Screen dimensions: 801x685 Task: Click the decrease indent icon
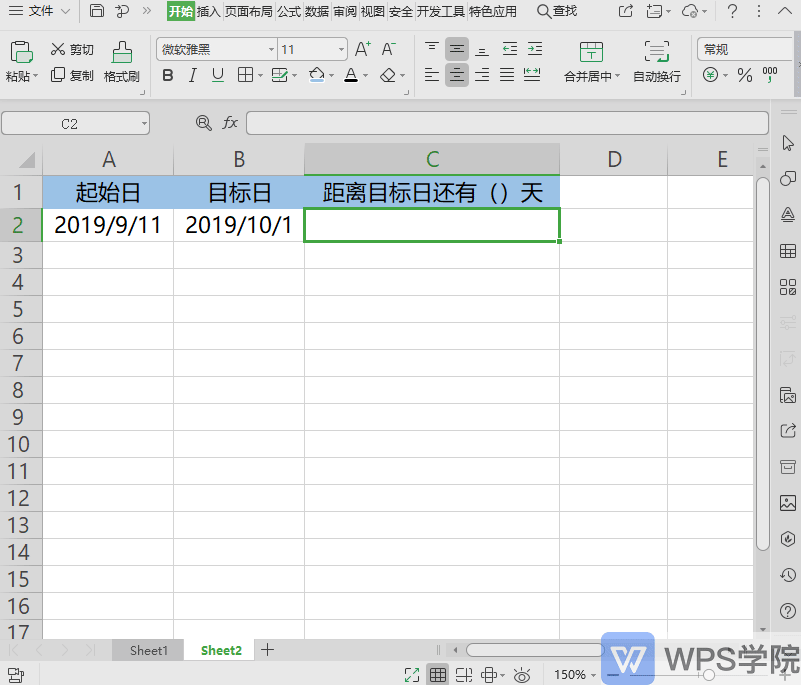[x=510, y=49]
